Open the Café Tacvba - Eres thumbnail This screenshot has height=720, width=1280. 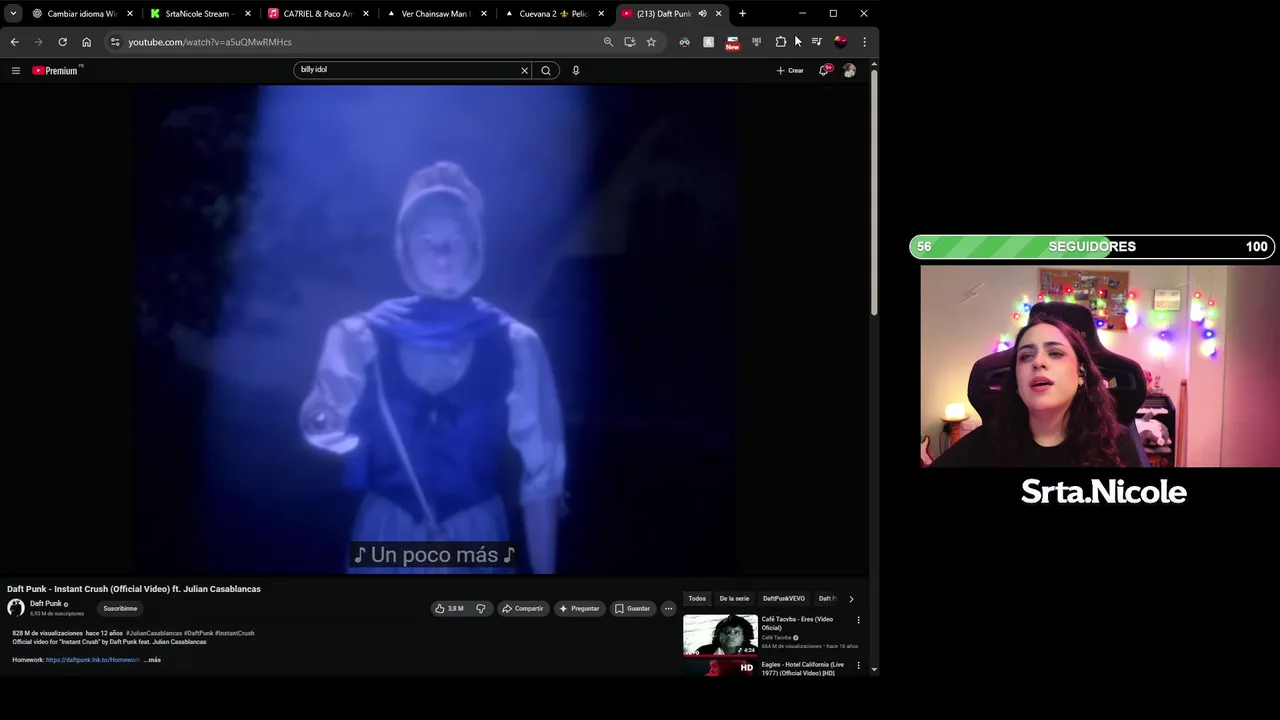coord(720,635)
